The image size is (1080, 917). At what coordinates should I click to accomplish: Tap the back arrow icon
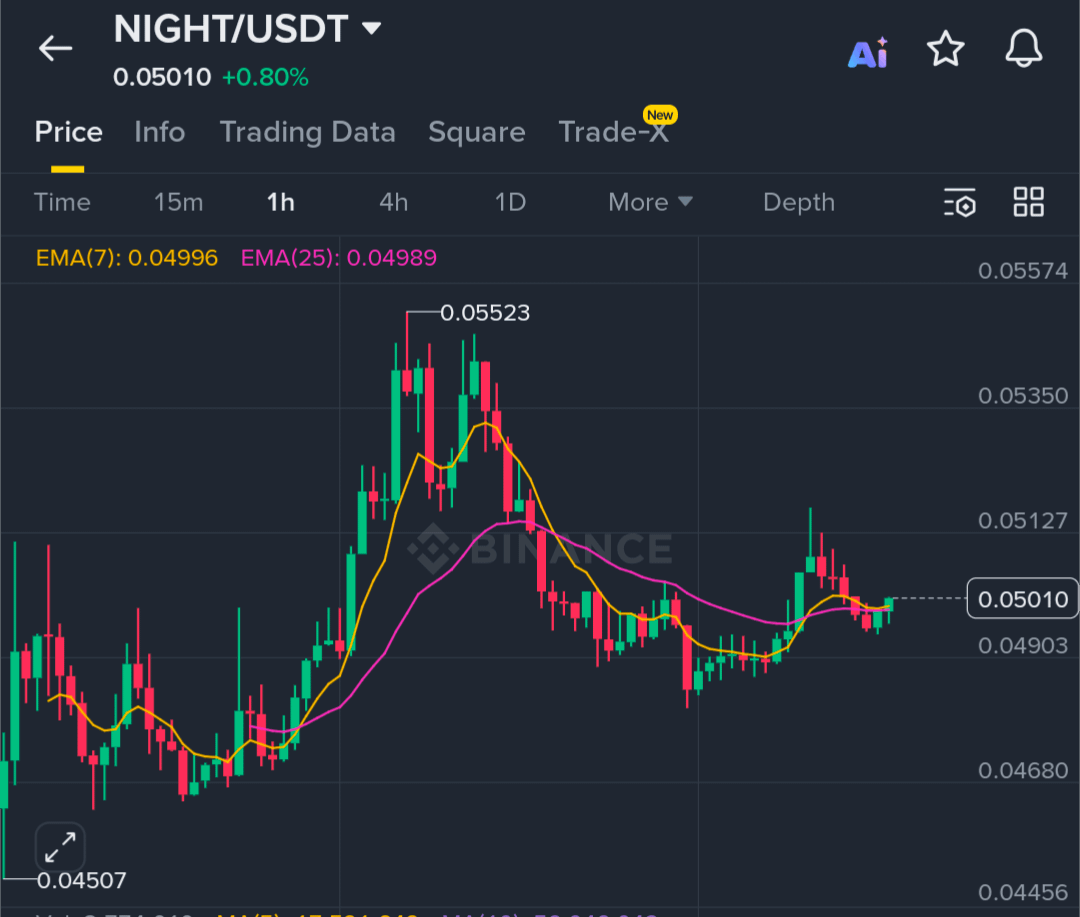tap(55, 48)
